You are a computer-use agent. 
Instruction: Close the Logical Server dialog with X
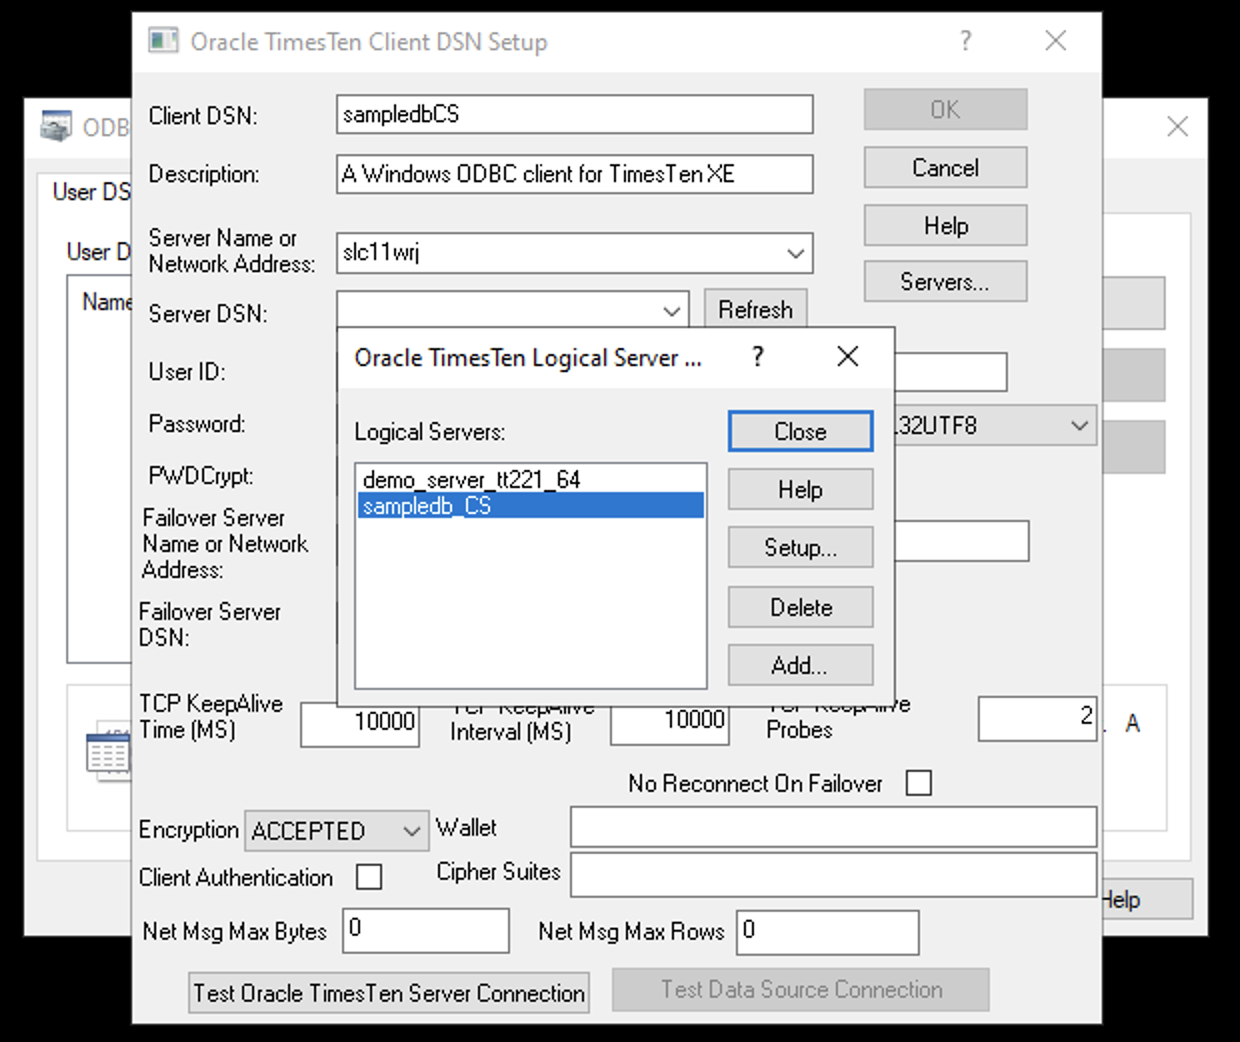[848, 357]
